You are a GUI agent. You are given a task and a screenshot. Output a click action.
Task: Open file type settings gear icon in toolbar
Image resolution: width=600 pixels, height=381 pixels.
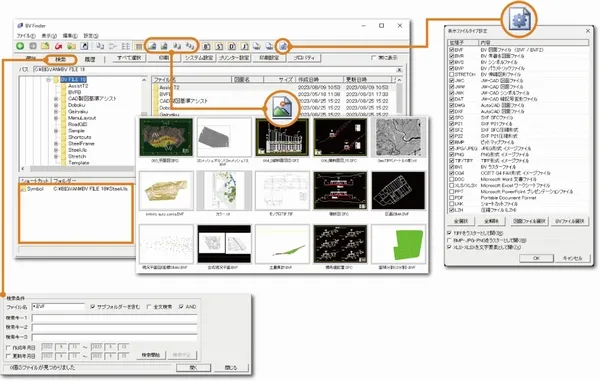click(283, 47)
